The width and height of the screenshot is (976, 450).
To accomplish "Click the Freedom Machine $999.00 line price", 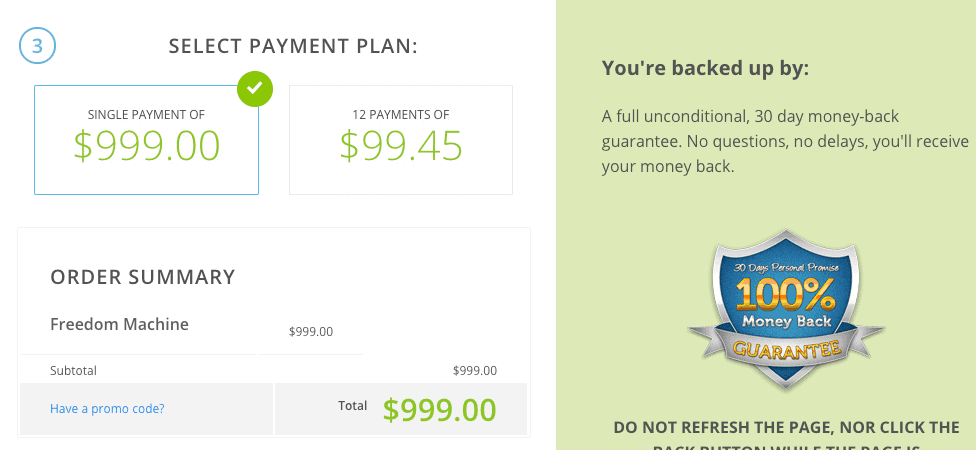I will [x=311, y=332].
